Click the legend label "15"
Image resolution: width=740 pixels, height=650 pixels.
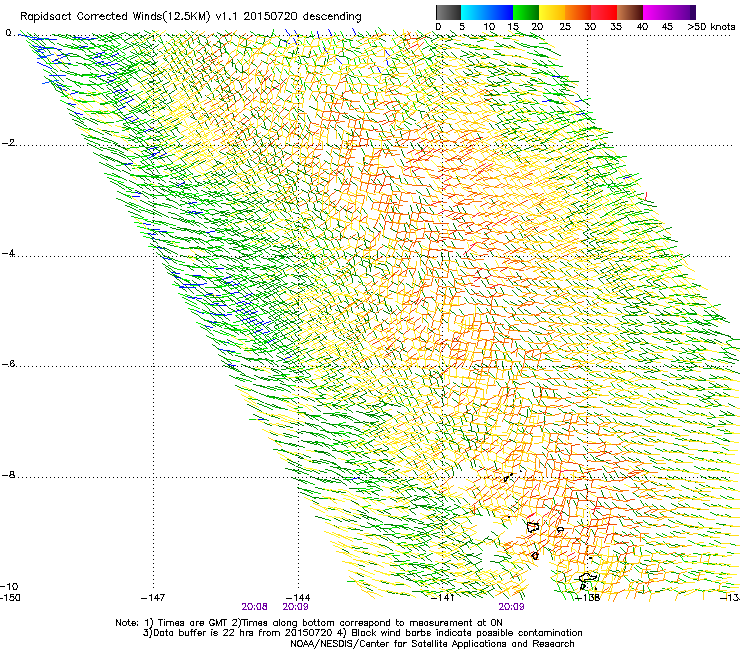click(x=513, y=27)
